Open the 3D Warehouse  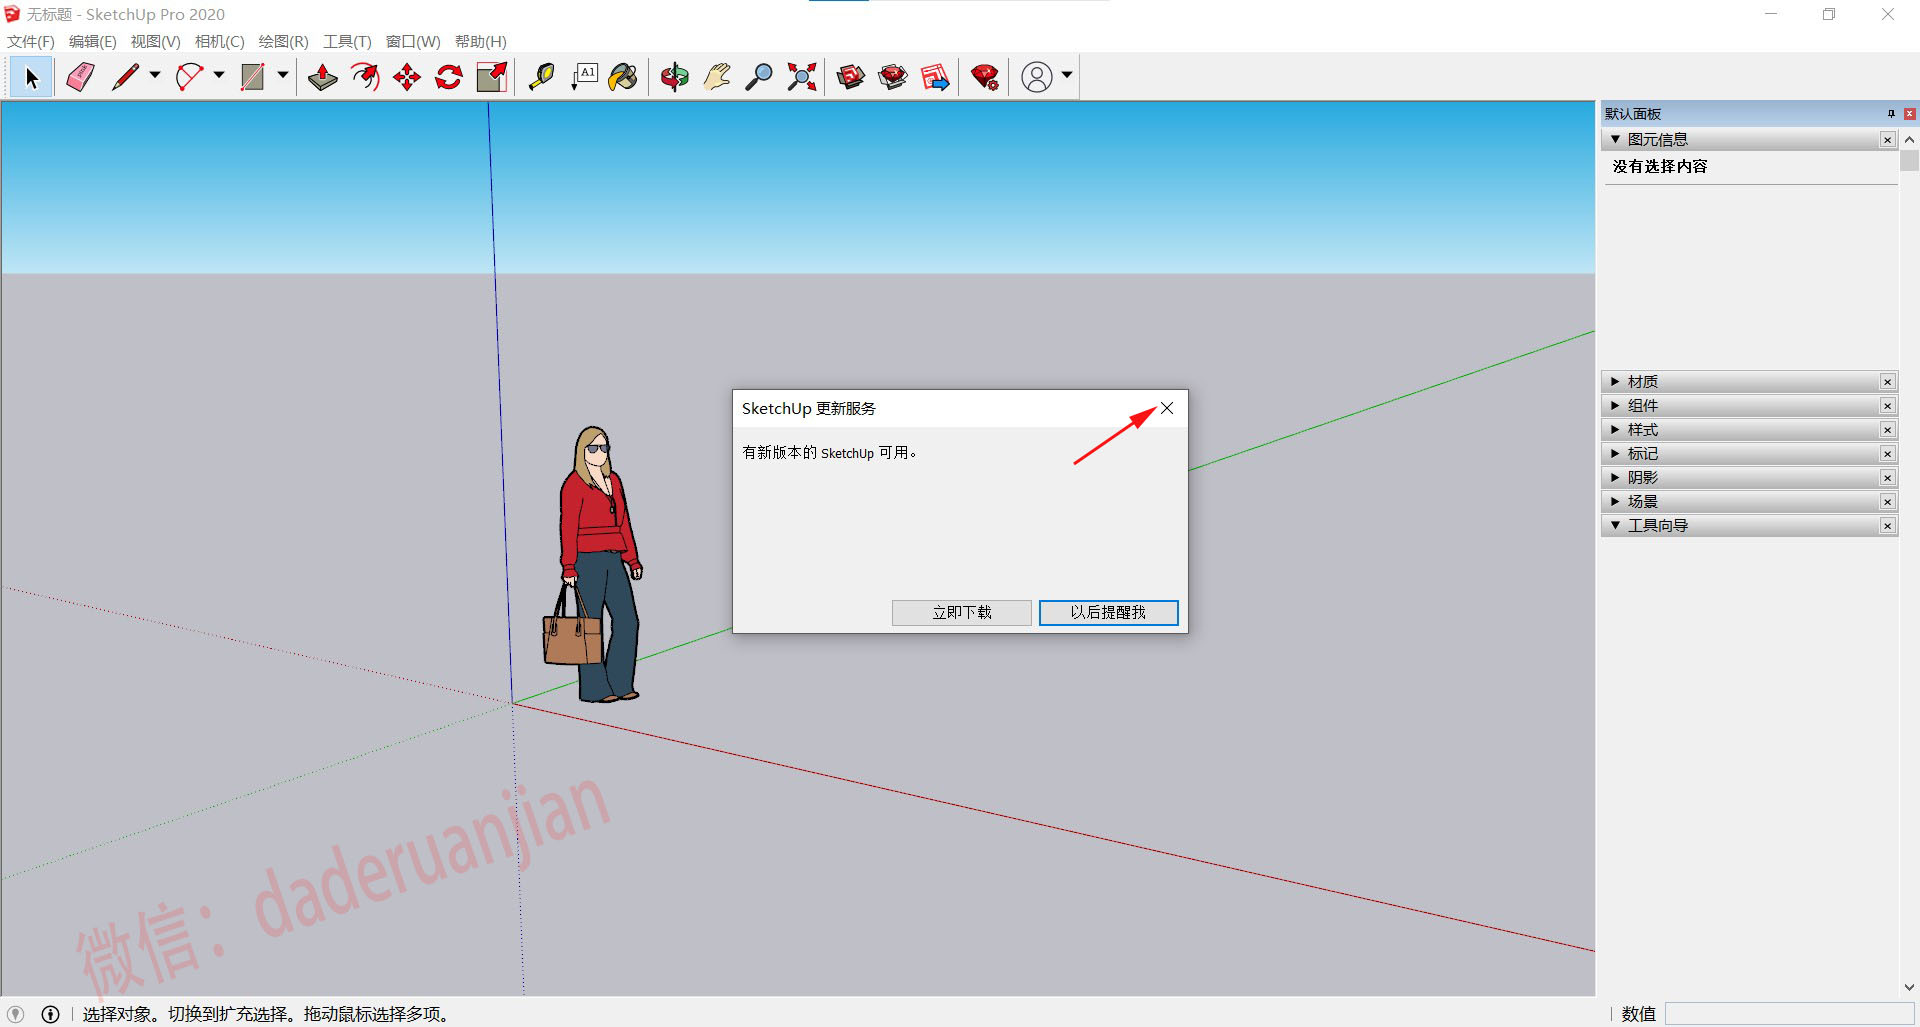851,77
